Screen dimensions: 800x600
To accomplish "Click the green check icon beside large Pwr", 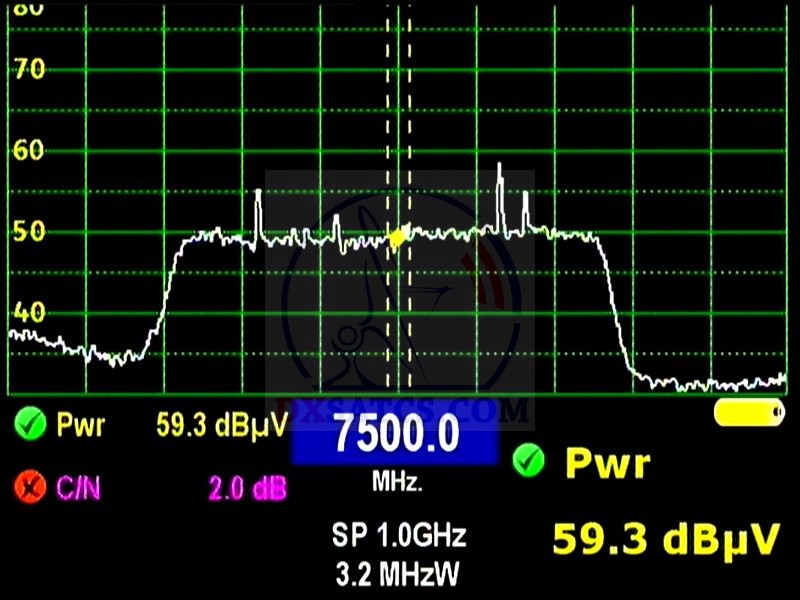I will [x=528, y=461].
